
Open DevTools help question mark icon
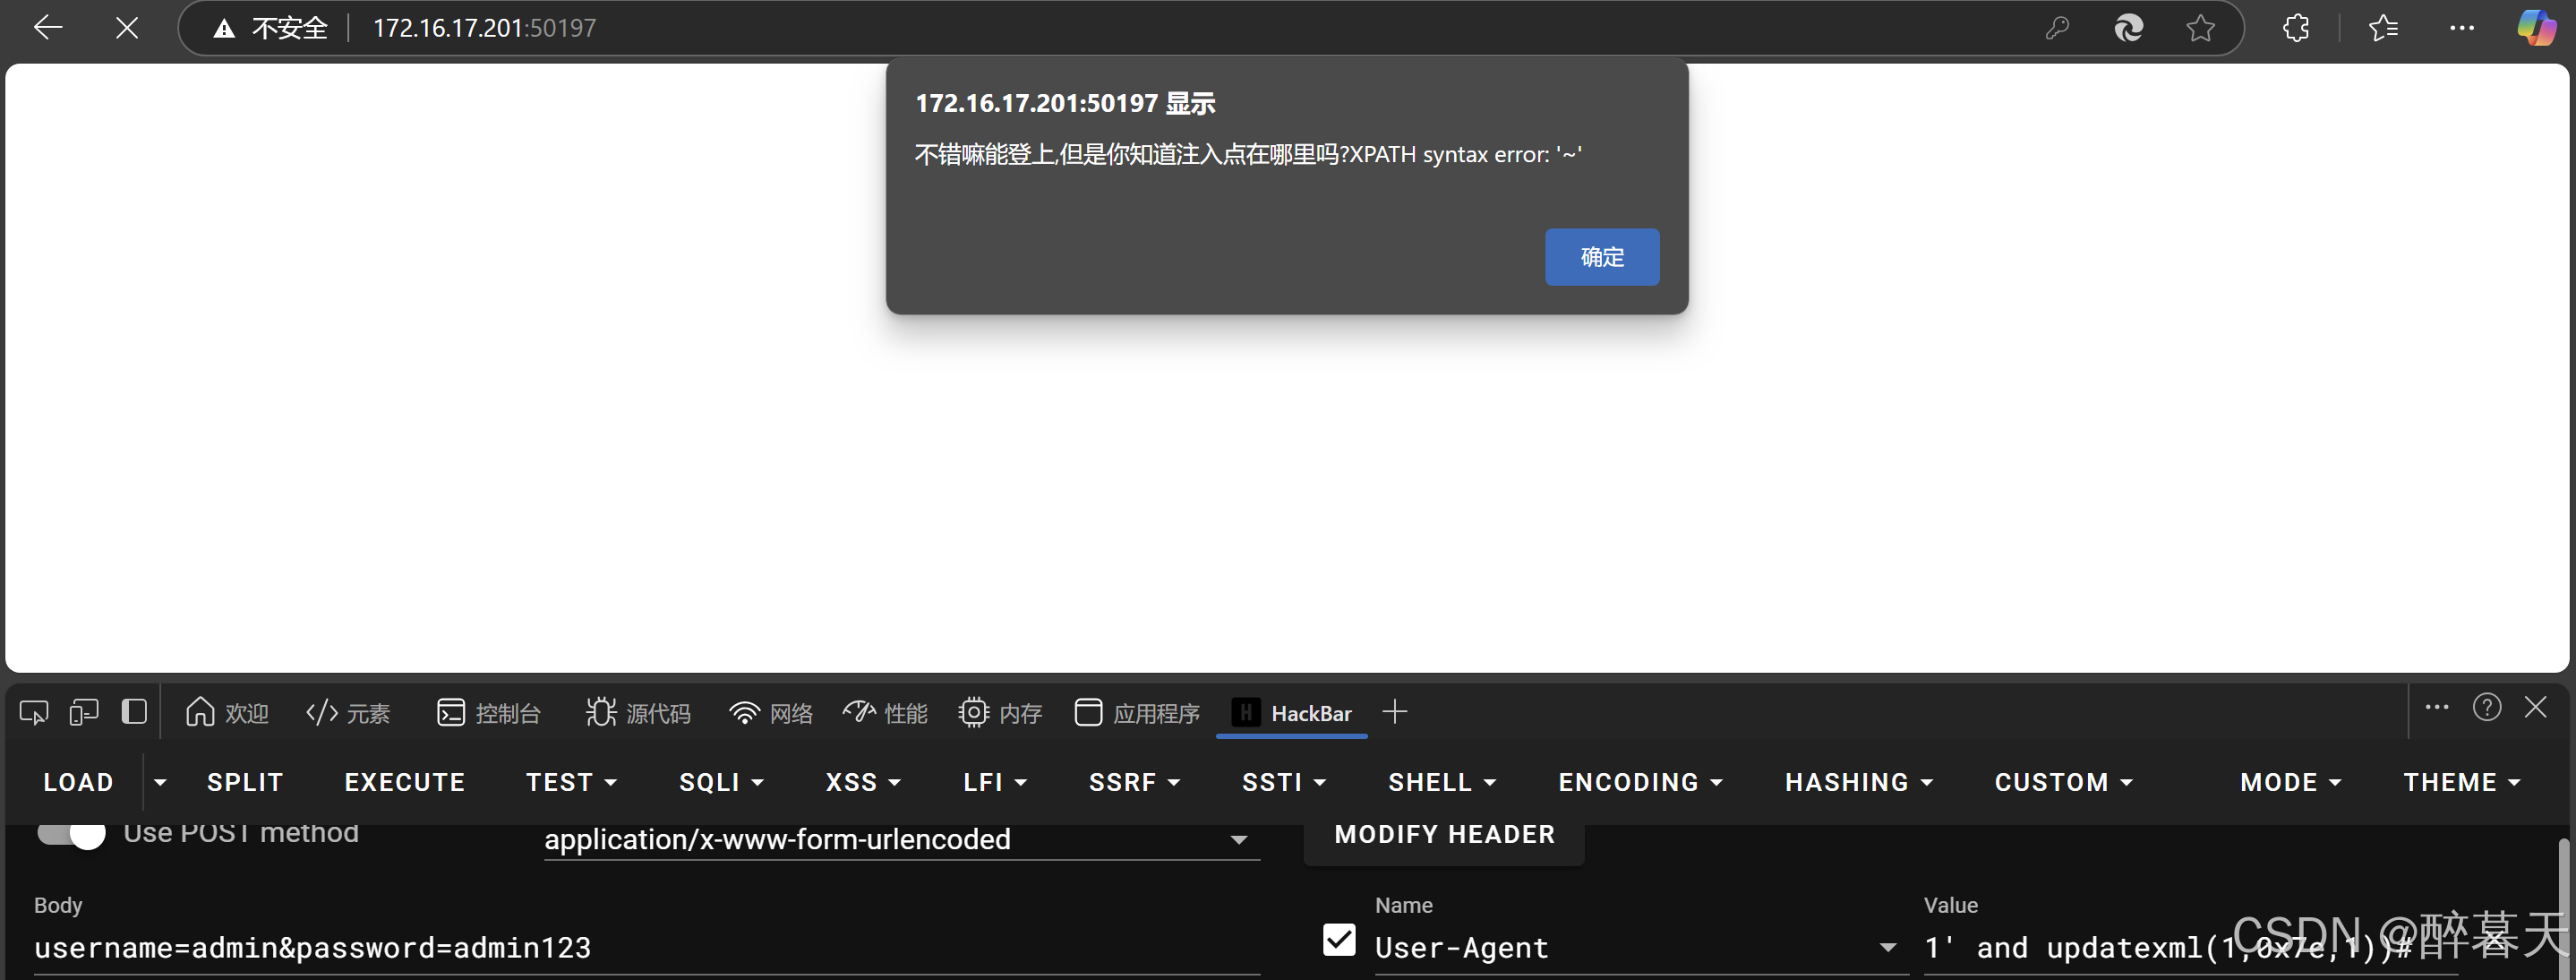click(x=2486, y=708)
